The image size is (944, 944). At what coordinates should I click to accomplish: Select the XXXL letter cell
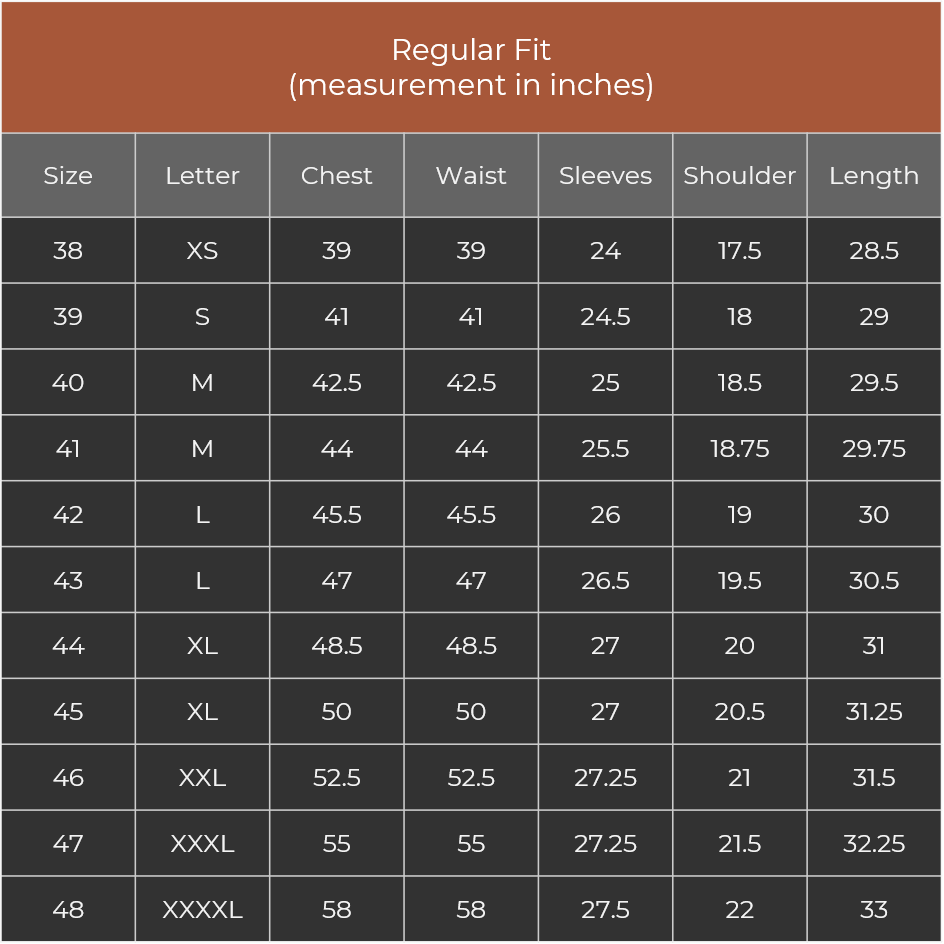tap(202, 844)
